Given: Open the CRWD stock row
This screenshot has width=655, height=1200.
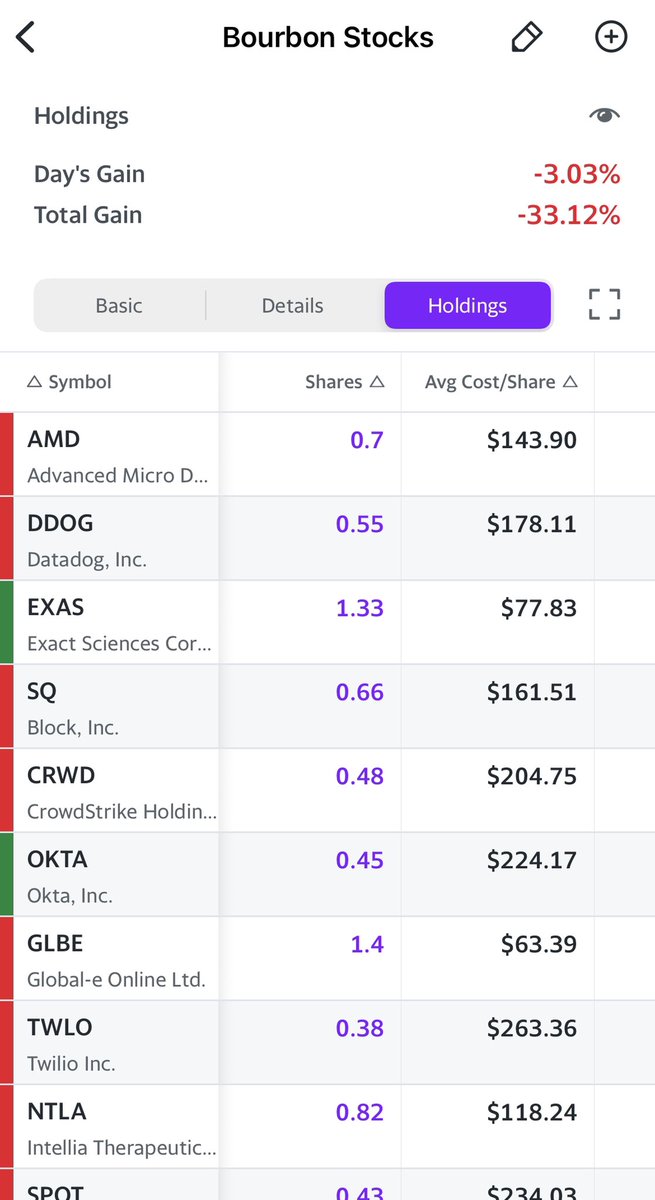Looking at the screenshot, I should [x=327, y=790].
